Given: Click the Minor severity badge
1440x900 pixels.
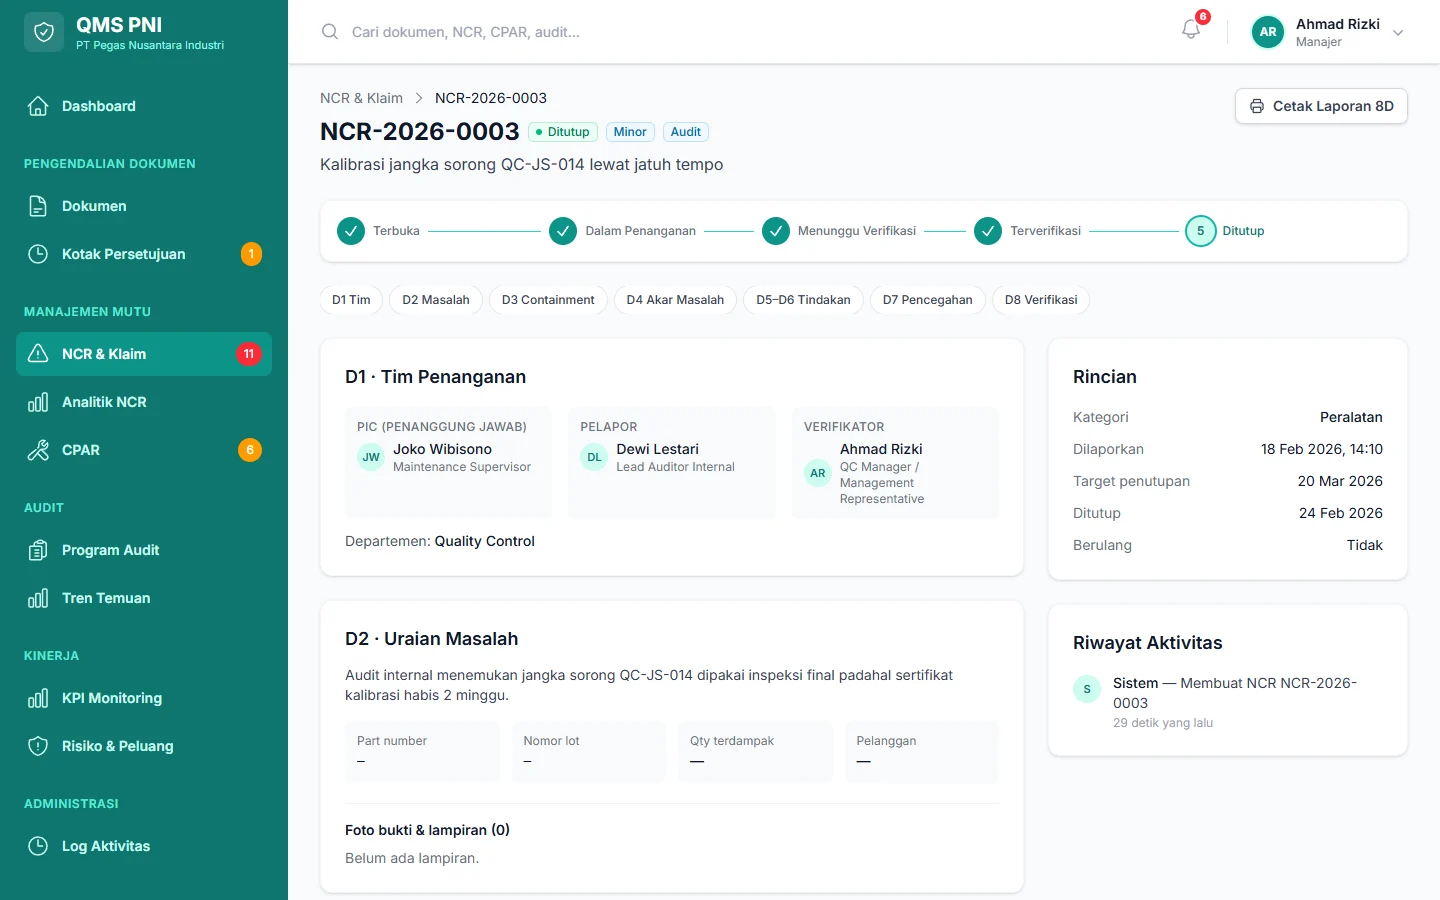Looking at the screenshot, I should [630, 132].
